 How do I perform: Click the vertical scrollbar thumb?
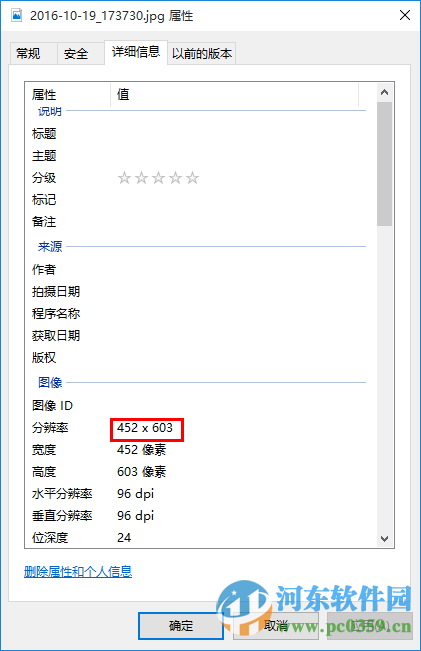384,164
